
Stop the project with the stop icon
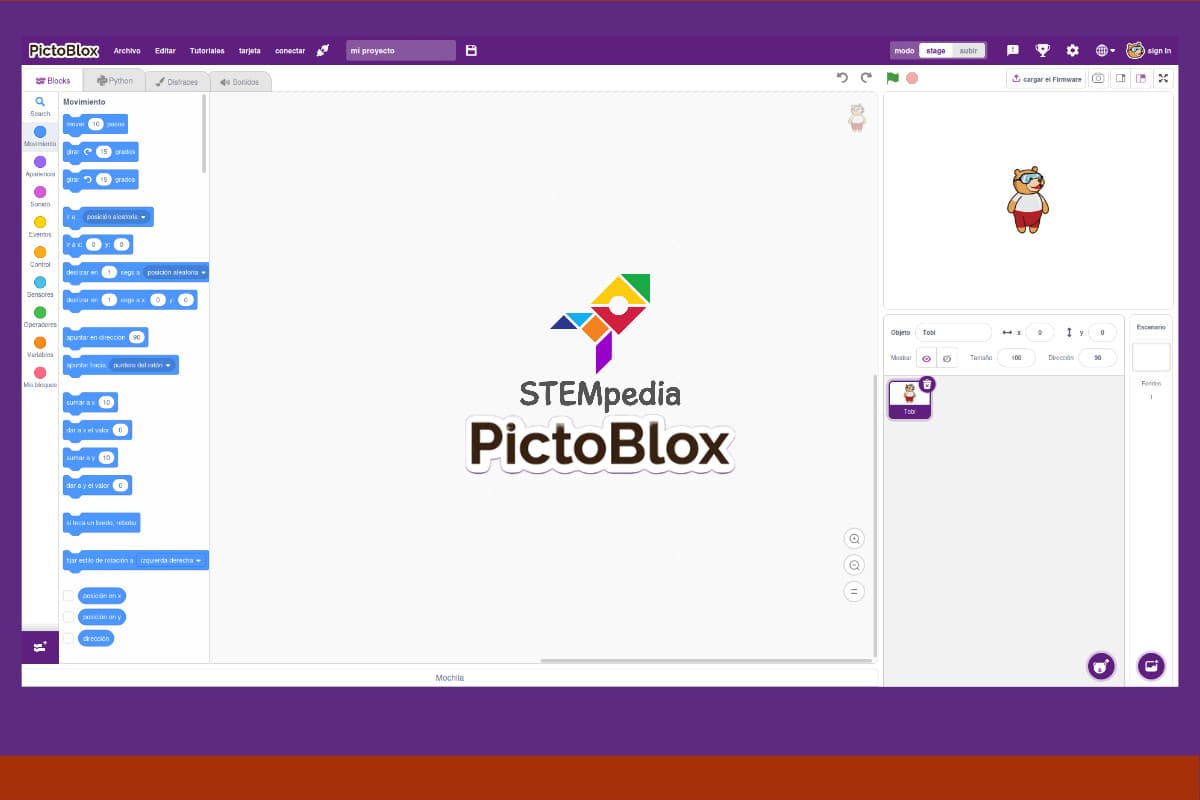point(911,76)
